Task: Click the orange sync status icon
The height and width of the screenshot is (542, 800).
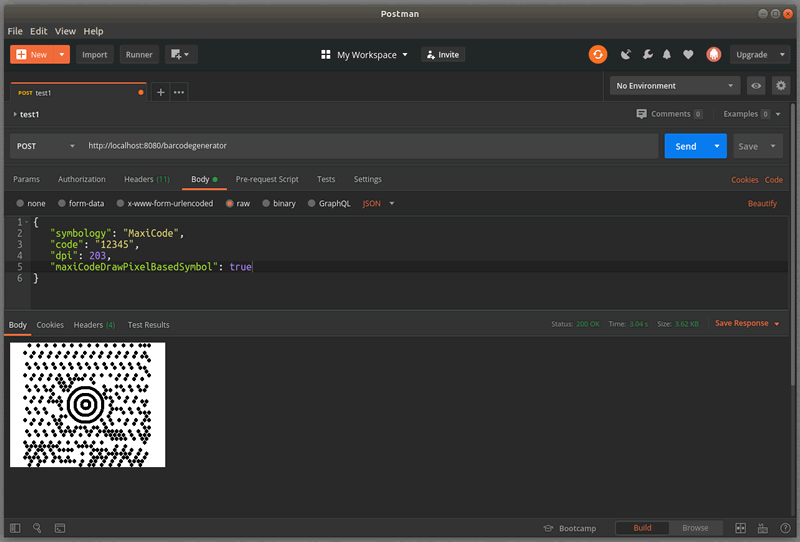Action: [x=598, y=55]
